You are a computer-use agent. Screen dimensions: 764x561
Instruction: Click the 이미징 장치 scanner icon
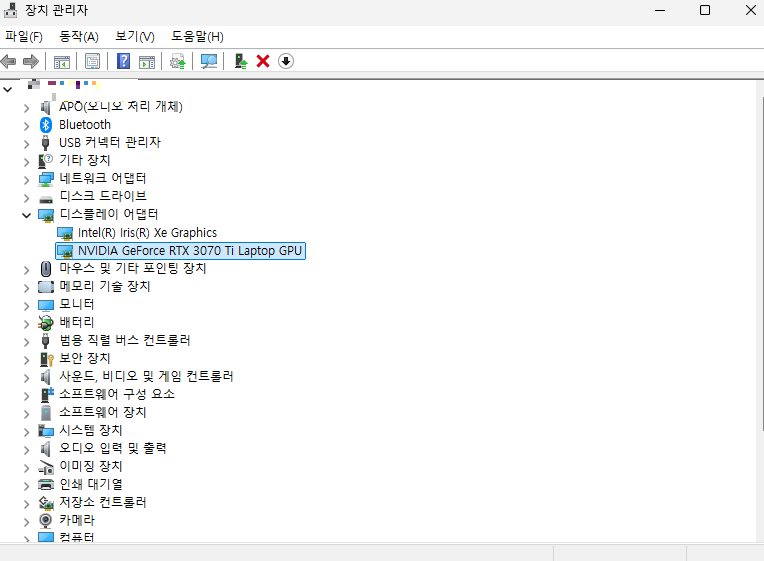pyautogui.click(x=46, y=467)
